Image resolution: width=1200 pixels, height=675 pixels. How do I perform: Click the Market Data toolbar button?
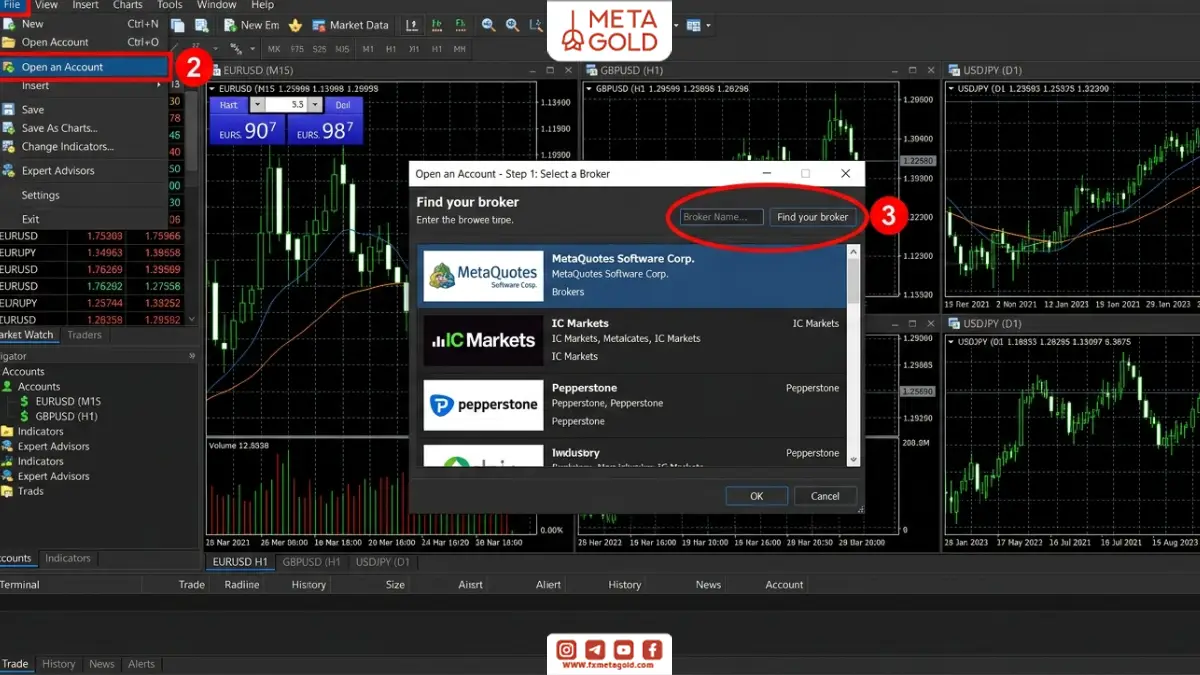(x=350, y=25)
